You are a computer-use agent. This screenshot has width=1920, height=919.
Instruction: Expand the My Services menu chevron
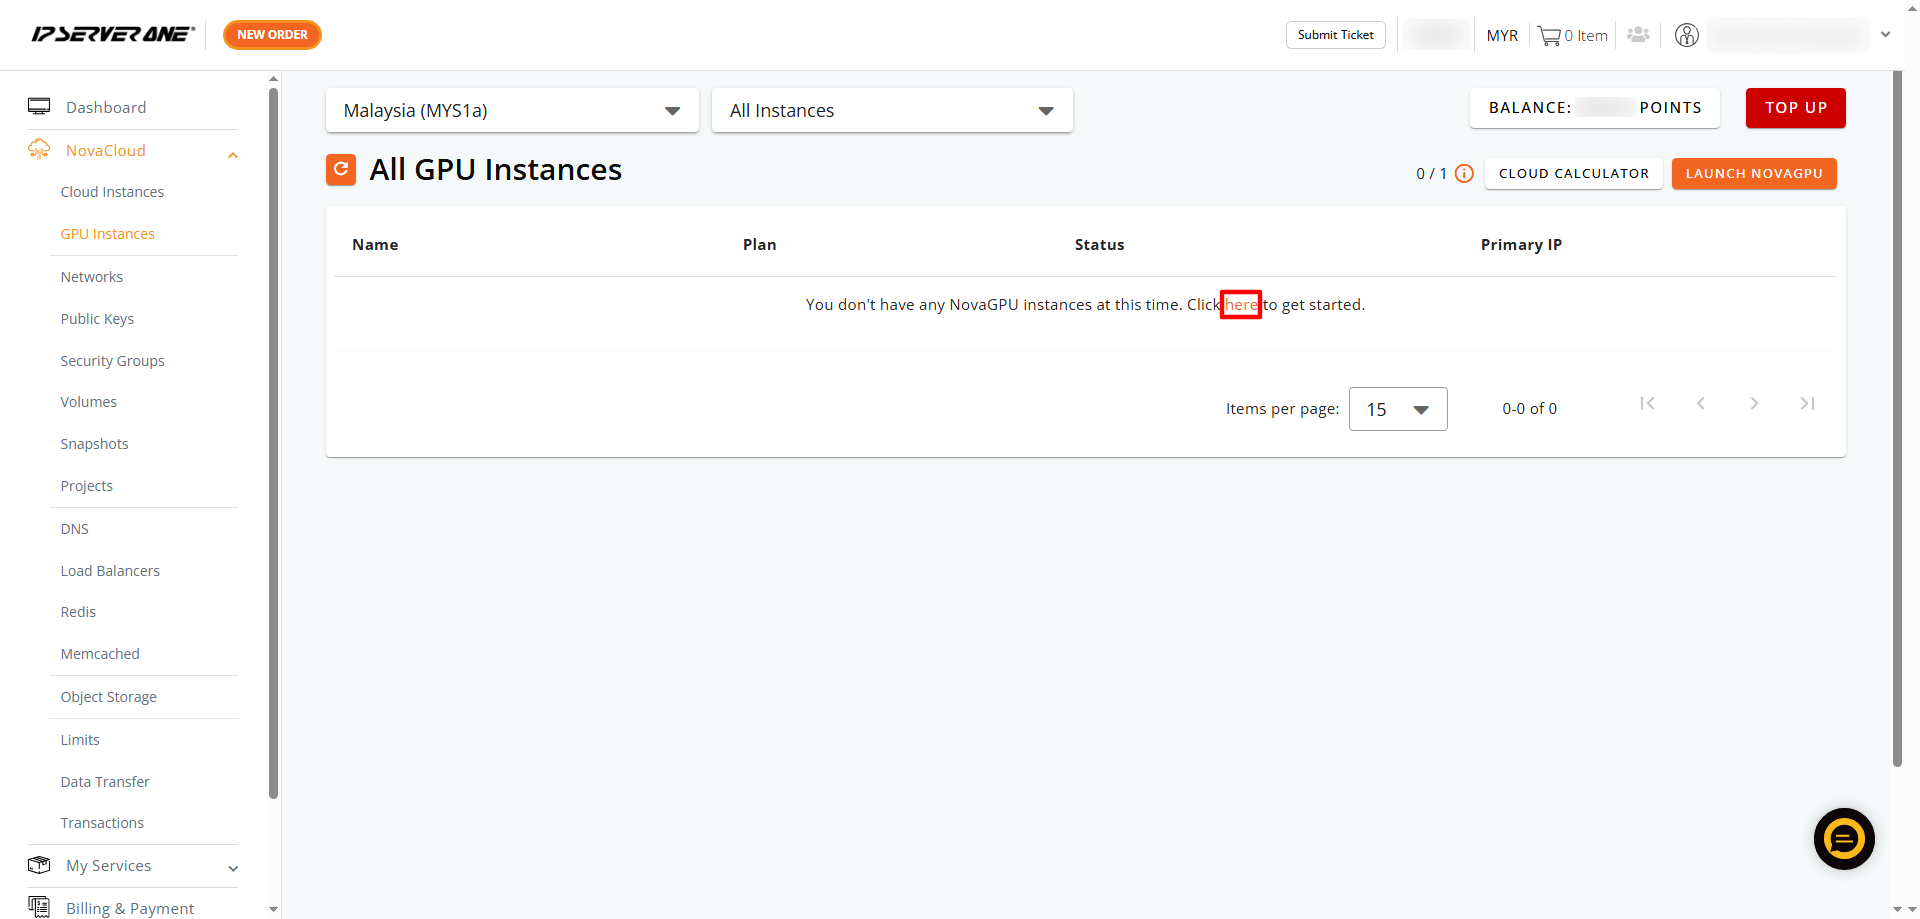tap(233, 869)
